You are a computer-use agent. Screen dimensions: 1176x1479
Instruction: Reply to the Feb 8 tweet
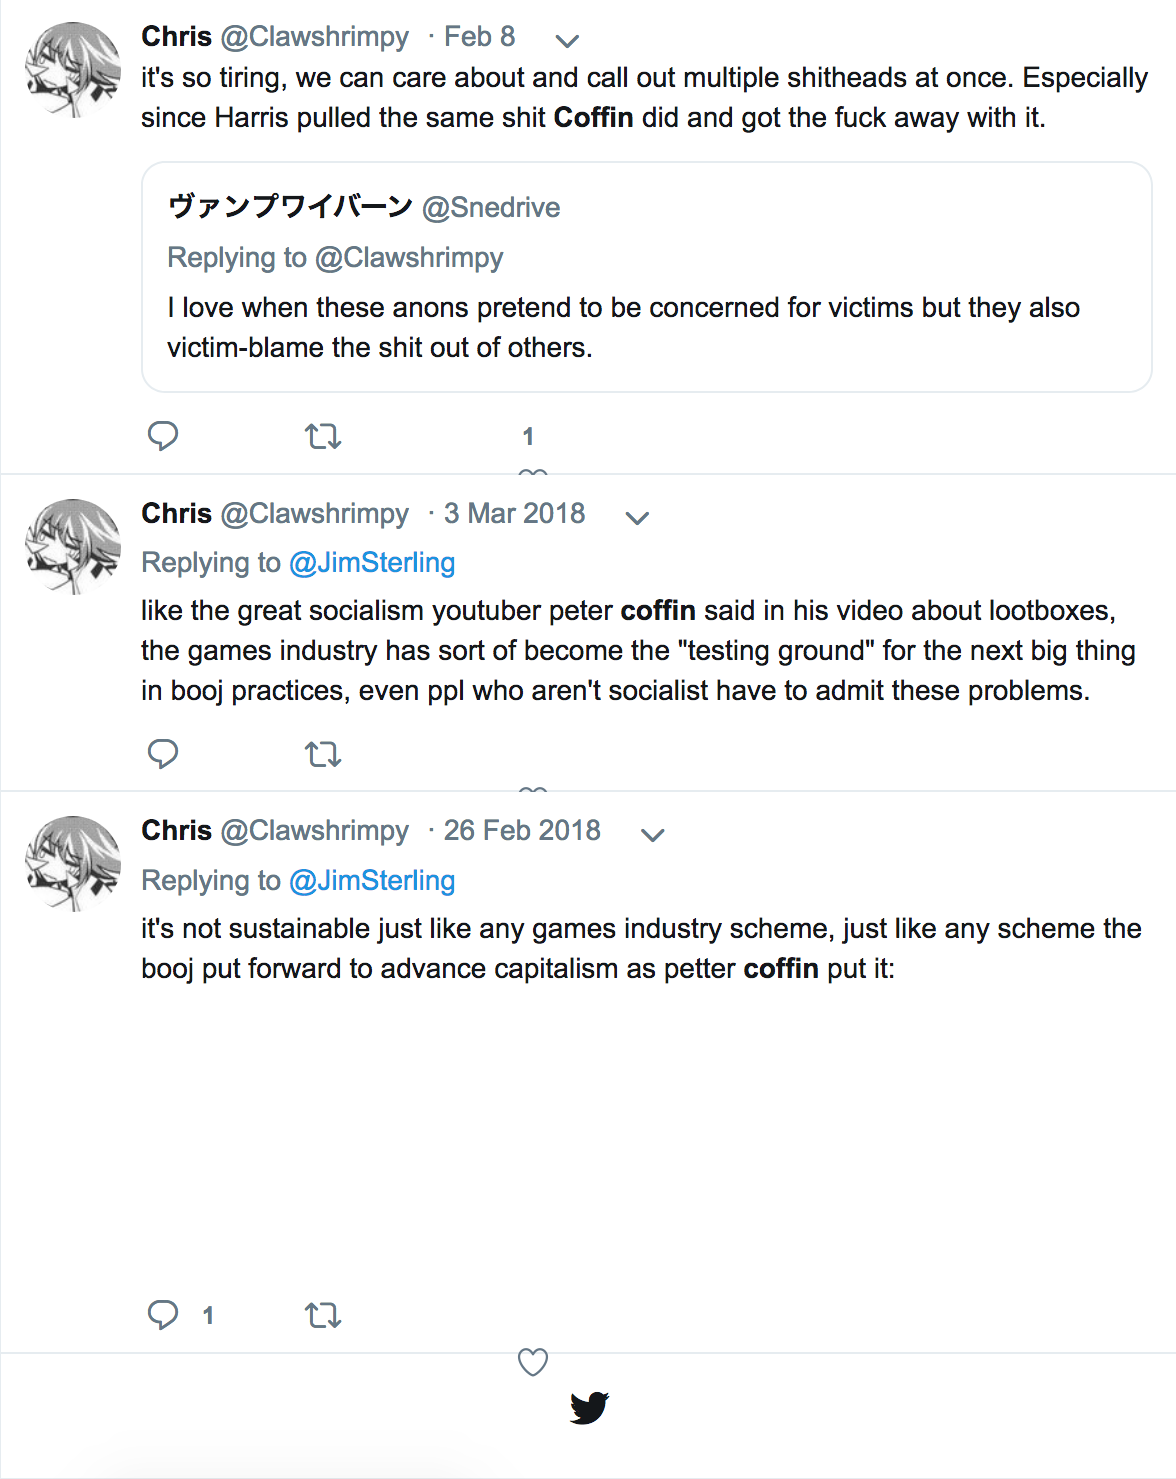pyautogui.click(x=163, y=436)
